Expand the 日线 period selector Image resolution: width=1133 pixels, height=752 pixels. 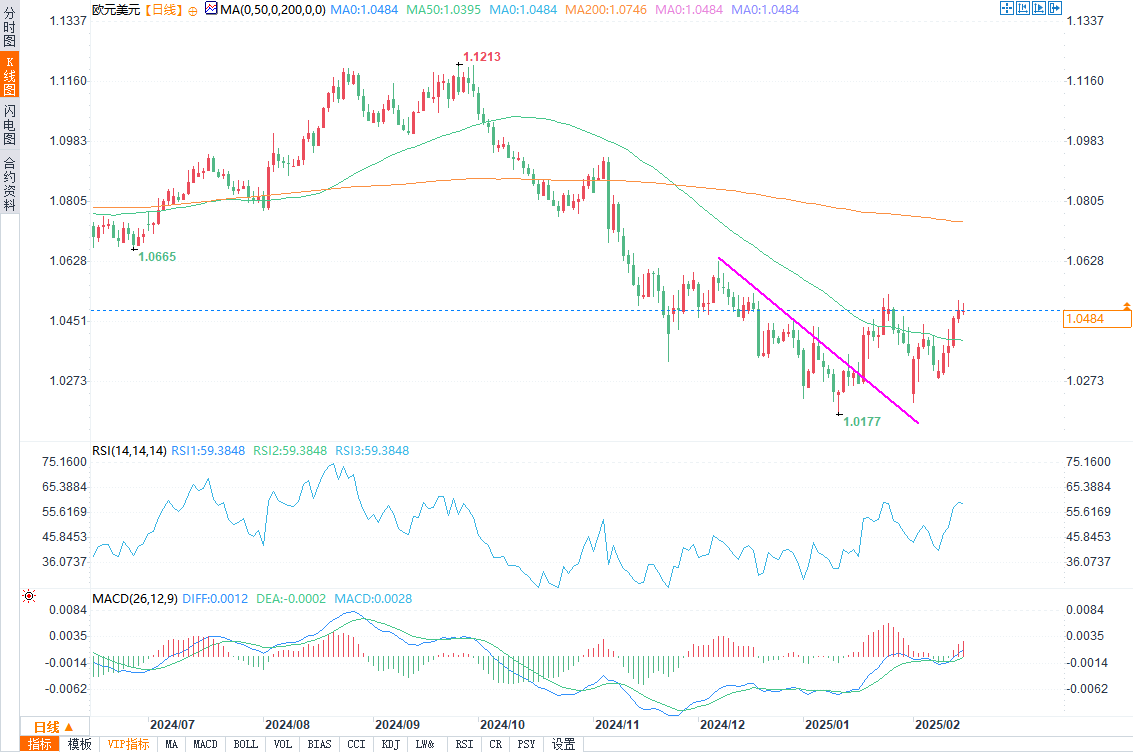pyautogui.click(x=54, y=726)
